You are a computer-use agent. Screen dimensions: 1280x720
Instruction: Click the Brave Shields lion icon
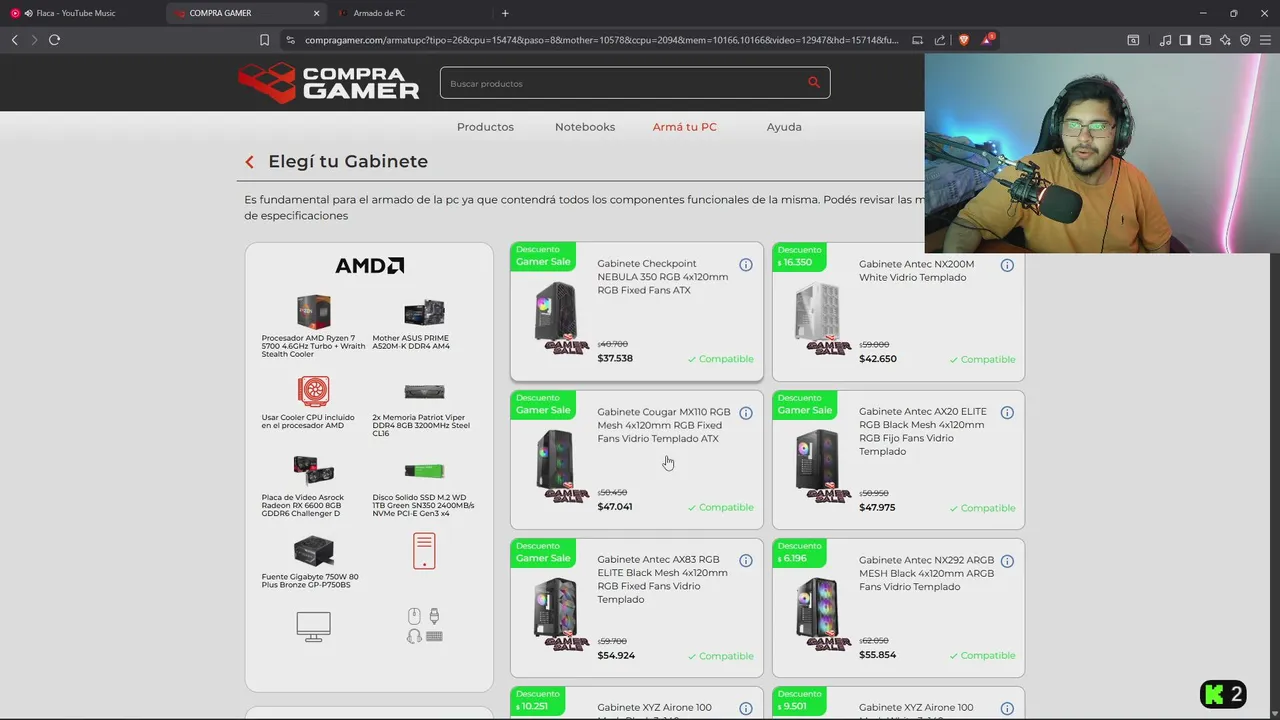click(x=964, y=40)
